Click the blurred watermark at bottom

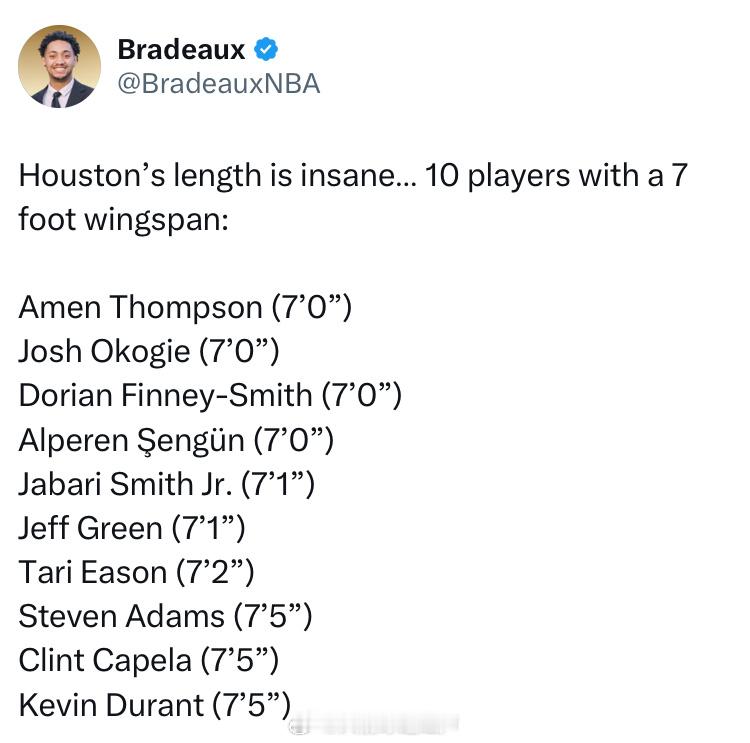click(373, 723)
